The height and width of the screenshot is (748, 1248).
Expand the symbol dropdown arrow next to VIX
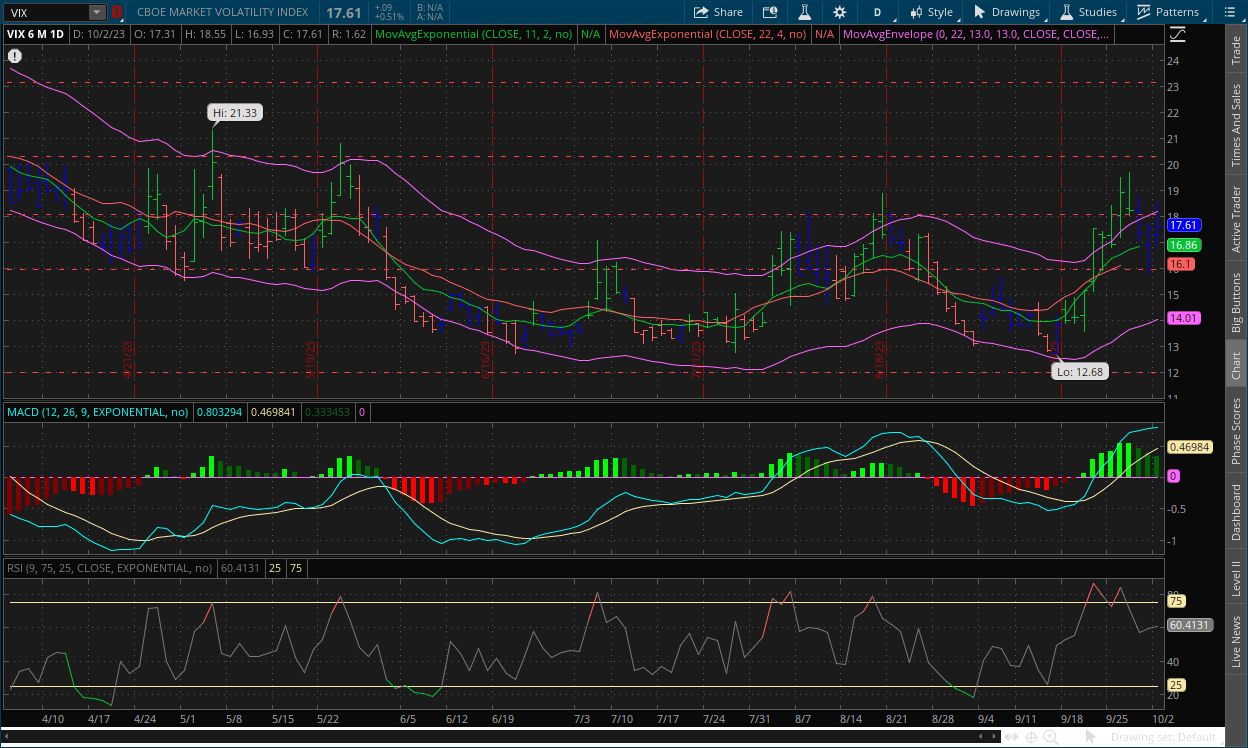(97, 12)
